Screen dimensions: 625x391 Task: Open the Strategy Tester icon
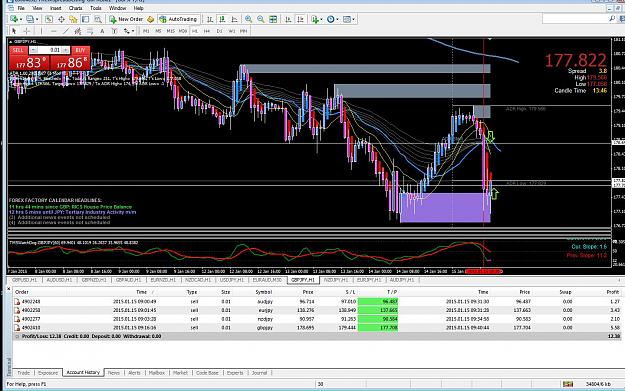[x=98, y=19]
